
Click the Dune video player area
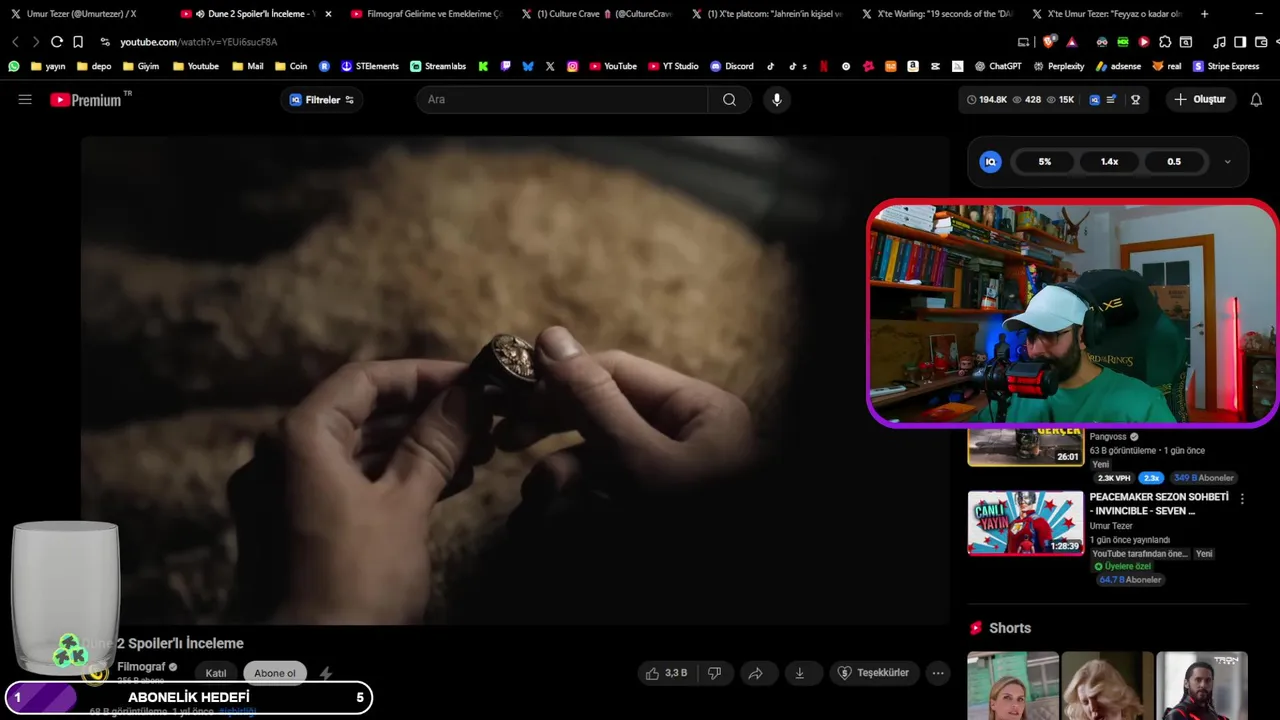click(x=515, y=380)
